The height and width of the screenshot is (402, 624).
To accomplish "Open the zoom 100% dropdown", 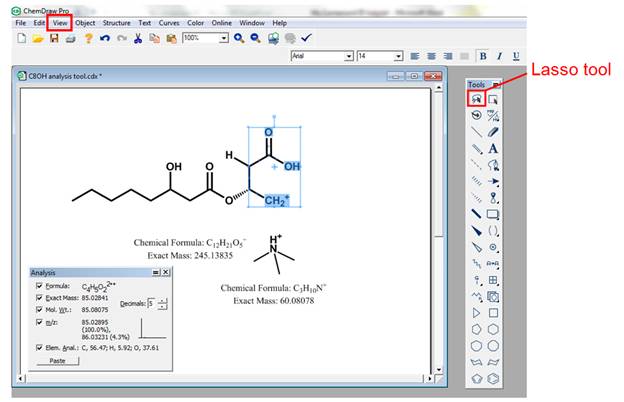I will coord(224,38).
